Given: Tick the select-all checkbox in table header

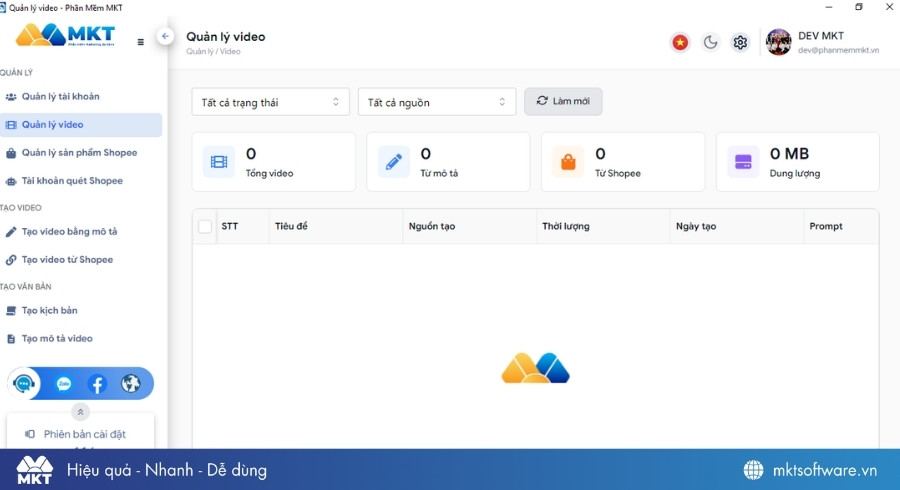Looking at the screenshot, I should 205,226.
